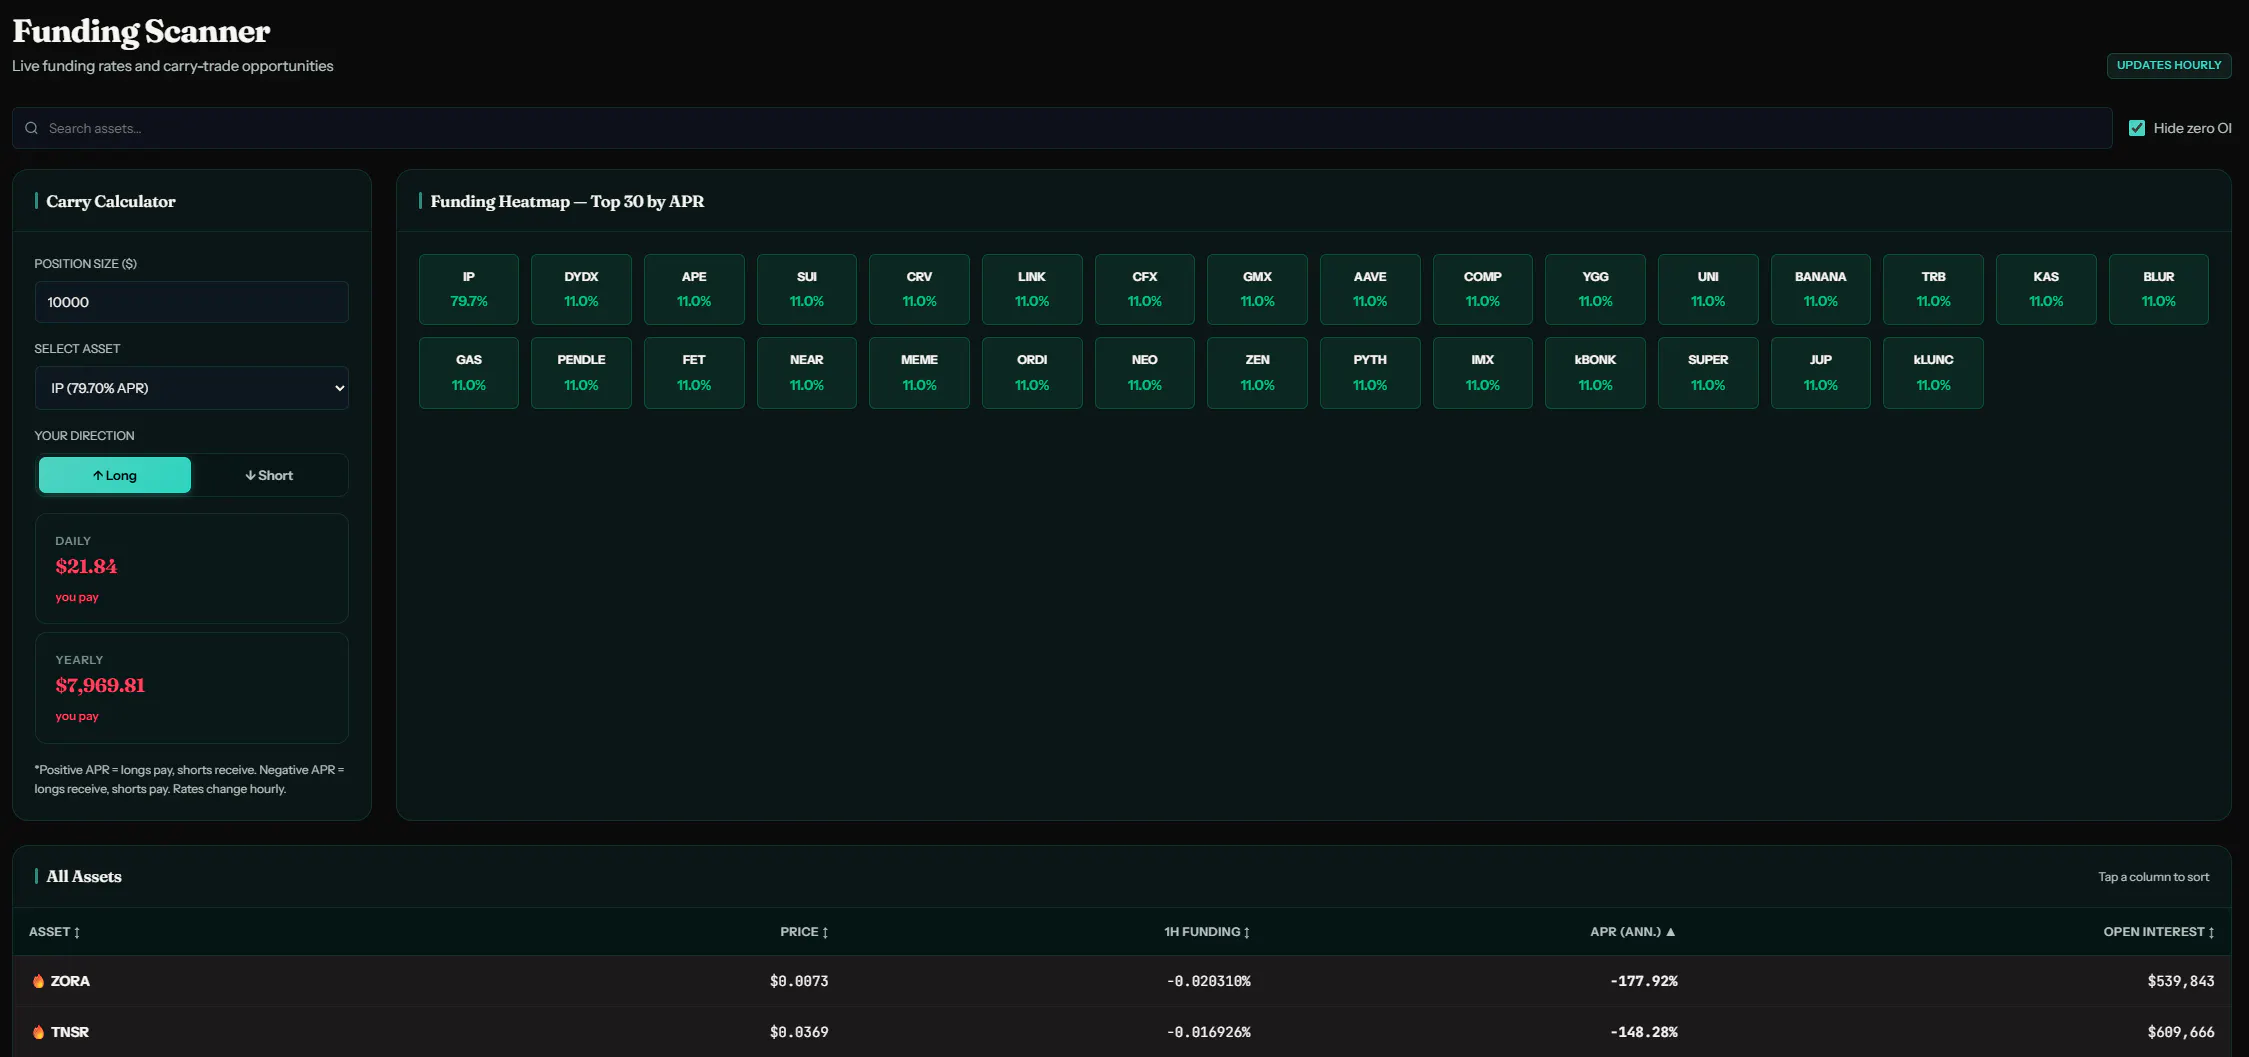
Task: Sort table by Asset column
Action: tap(54, 932)
